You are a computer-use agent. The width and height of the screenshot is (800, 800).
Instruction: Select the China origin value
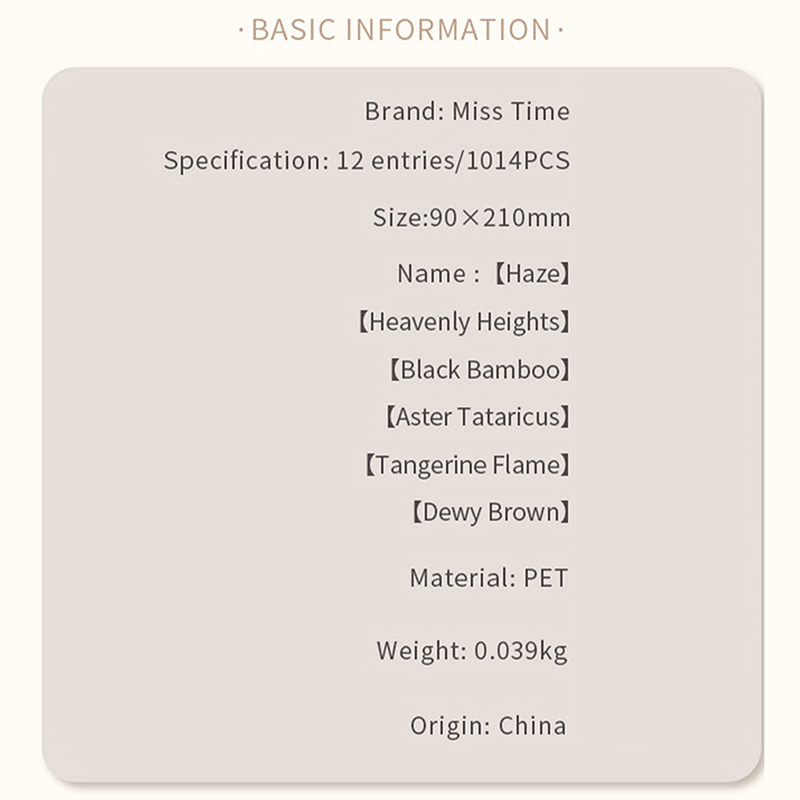pyautogui.click(x=532, y=726)
